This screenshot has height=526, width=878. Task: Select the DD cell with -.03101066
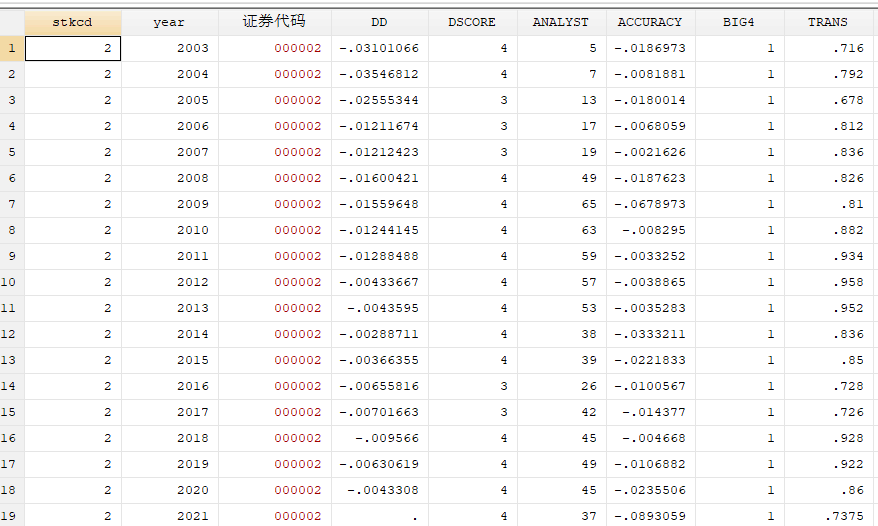point(379,48)
